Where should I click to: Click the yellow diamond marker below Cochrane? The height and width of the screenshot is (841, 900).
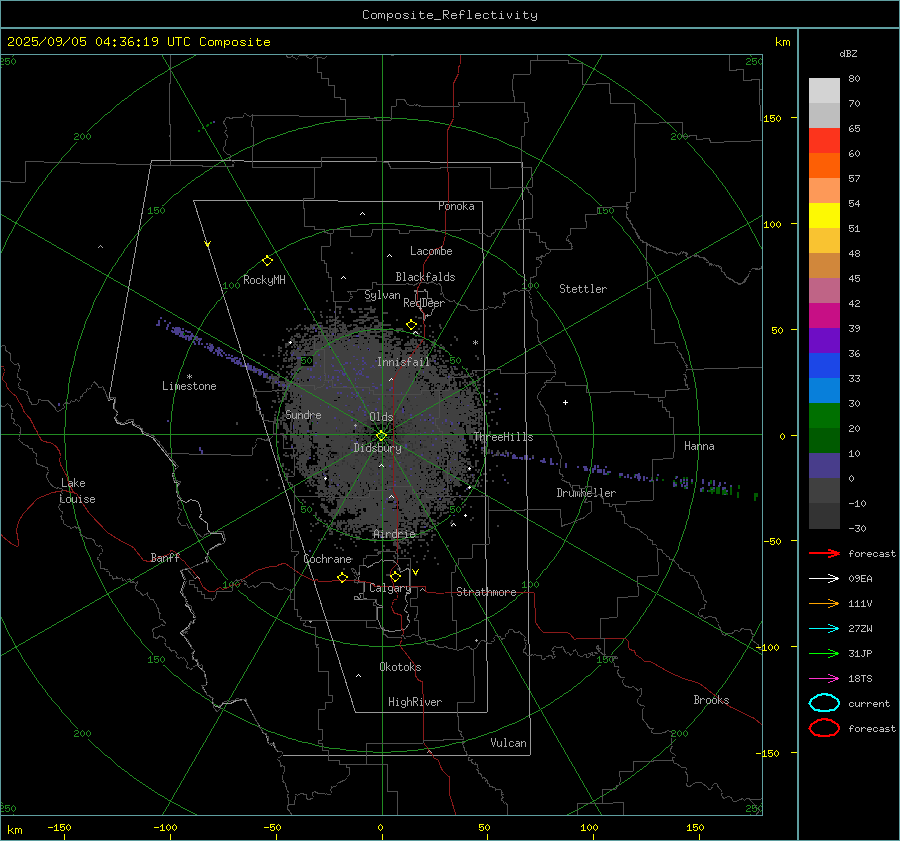pos(343,577)
